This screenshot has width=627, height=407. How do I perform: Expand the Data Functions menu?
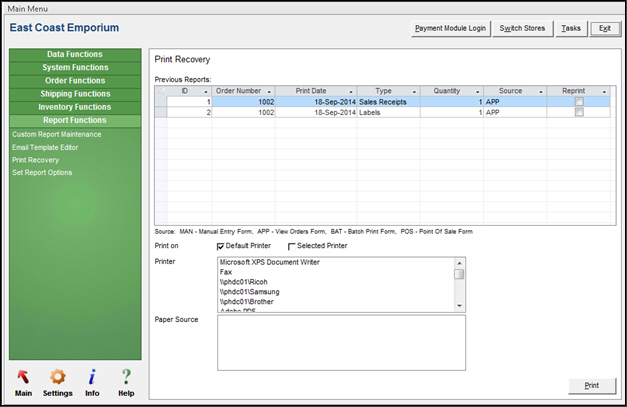point(75,54)
